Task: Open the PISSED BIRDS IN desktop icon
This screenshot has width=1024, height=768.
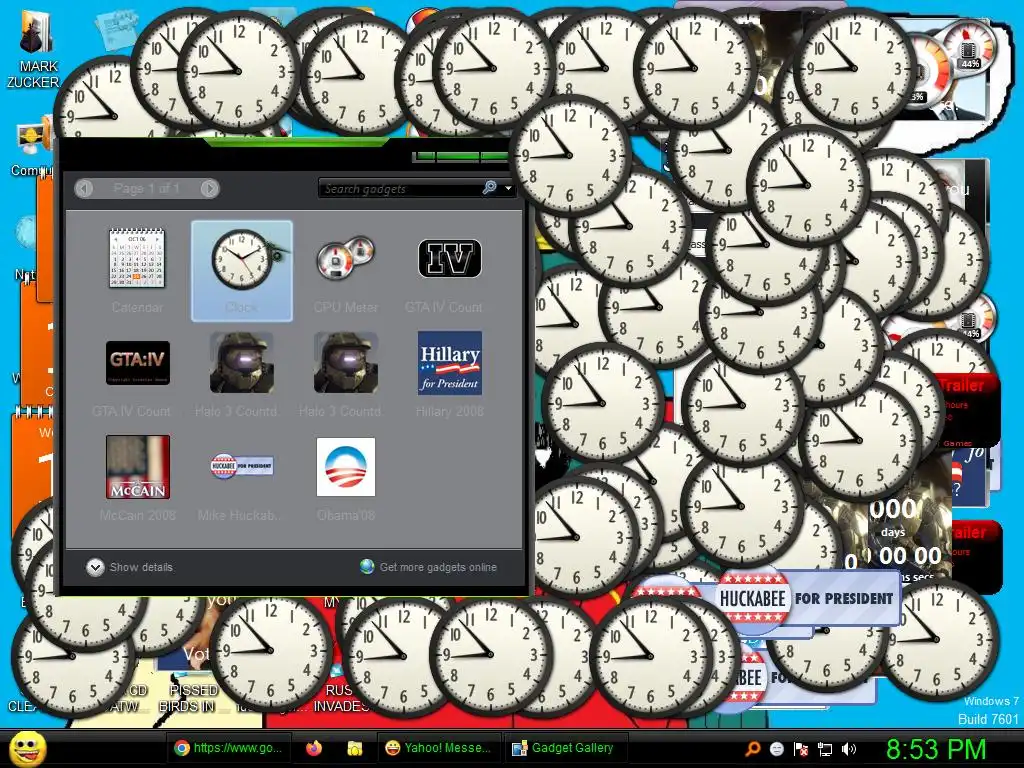Action: pyautogui.click(x=189, y=698)
